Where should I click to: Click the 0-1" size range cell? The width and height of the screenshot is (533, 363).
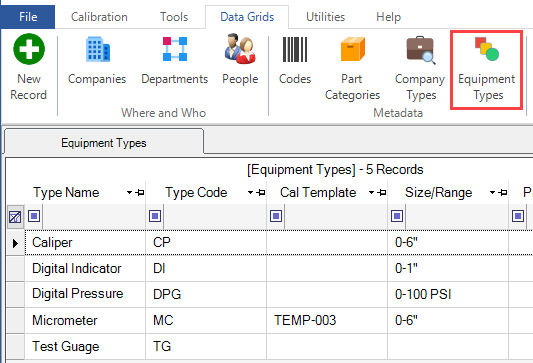[x=448, y=269]
